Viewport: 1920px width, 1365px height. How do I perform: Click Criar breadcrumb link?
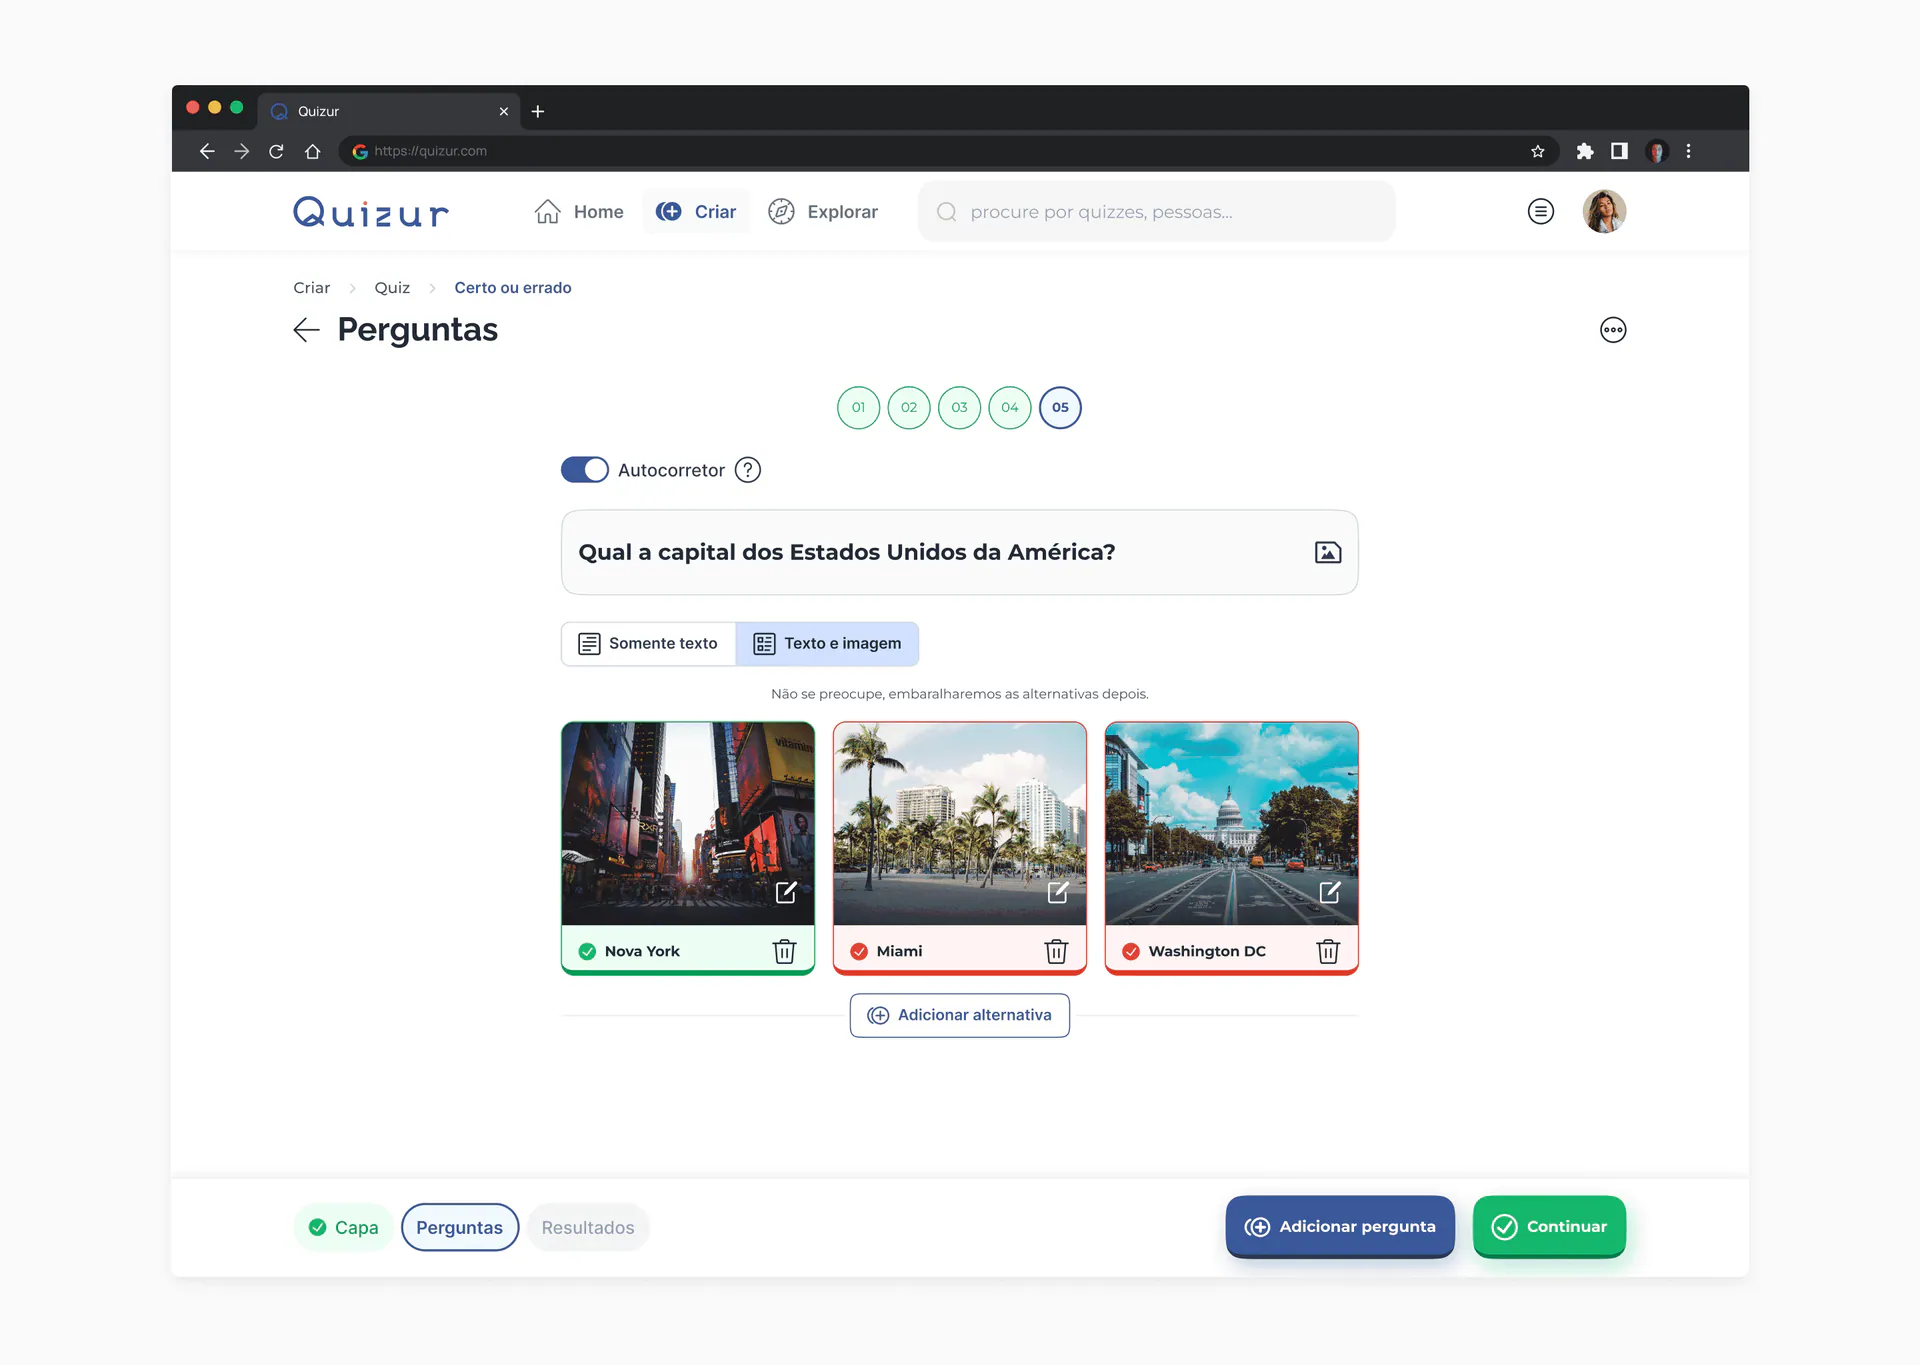click(311, 288)
